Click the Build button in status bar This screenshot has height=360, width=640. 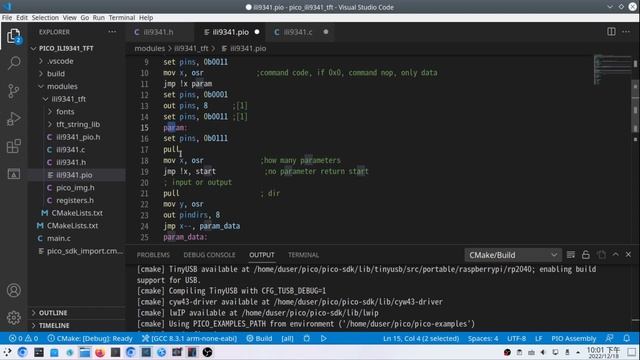click(x=259, y=338)
